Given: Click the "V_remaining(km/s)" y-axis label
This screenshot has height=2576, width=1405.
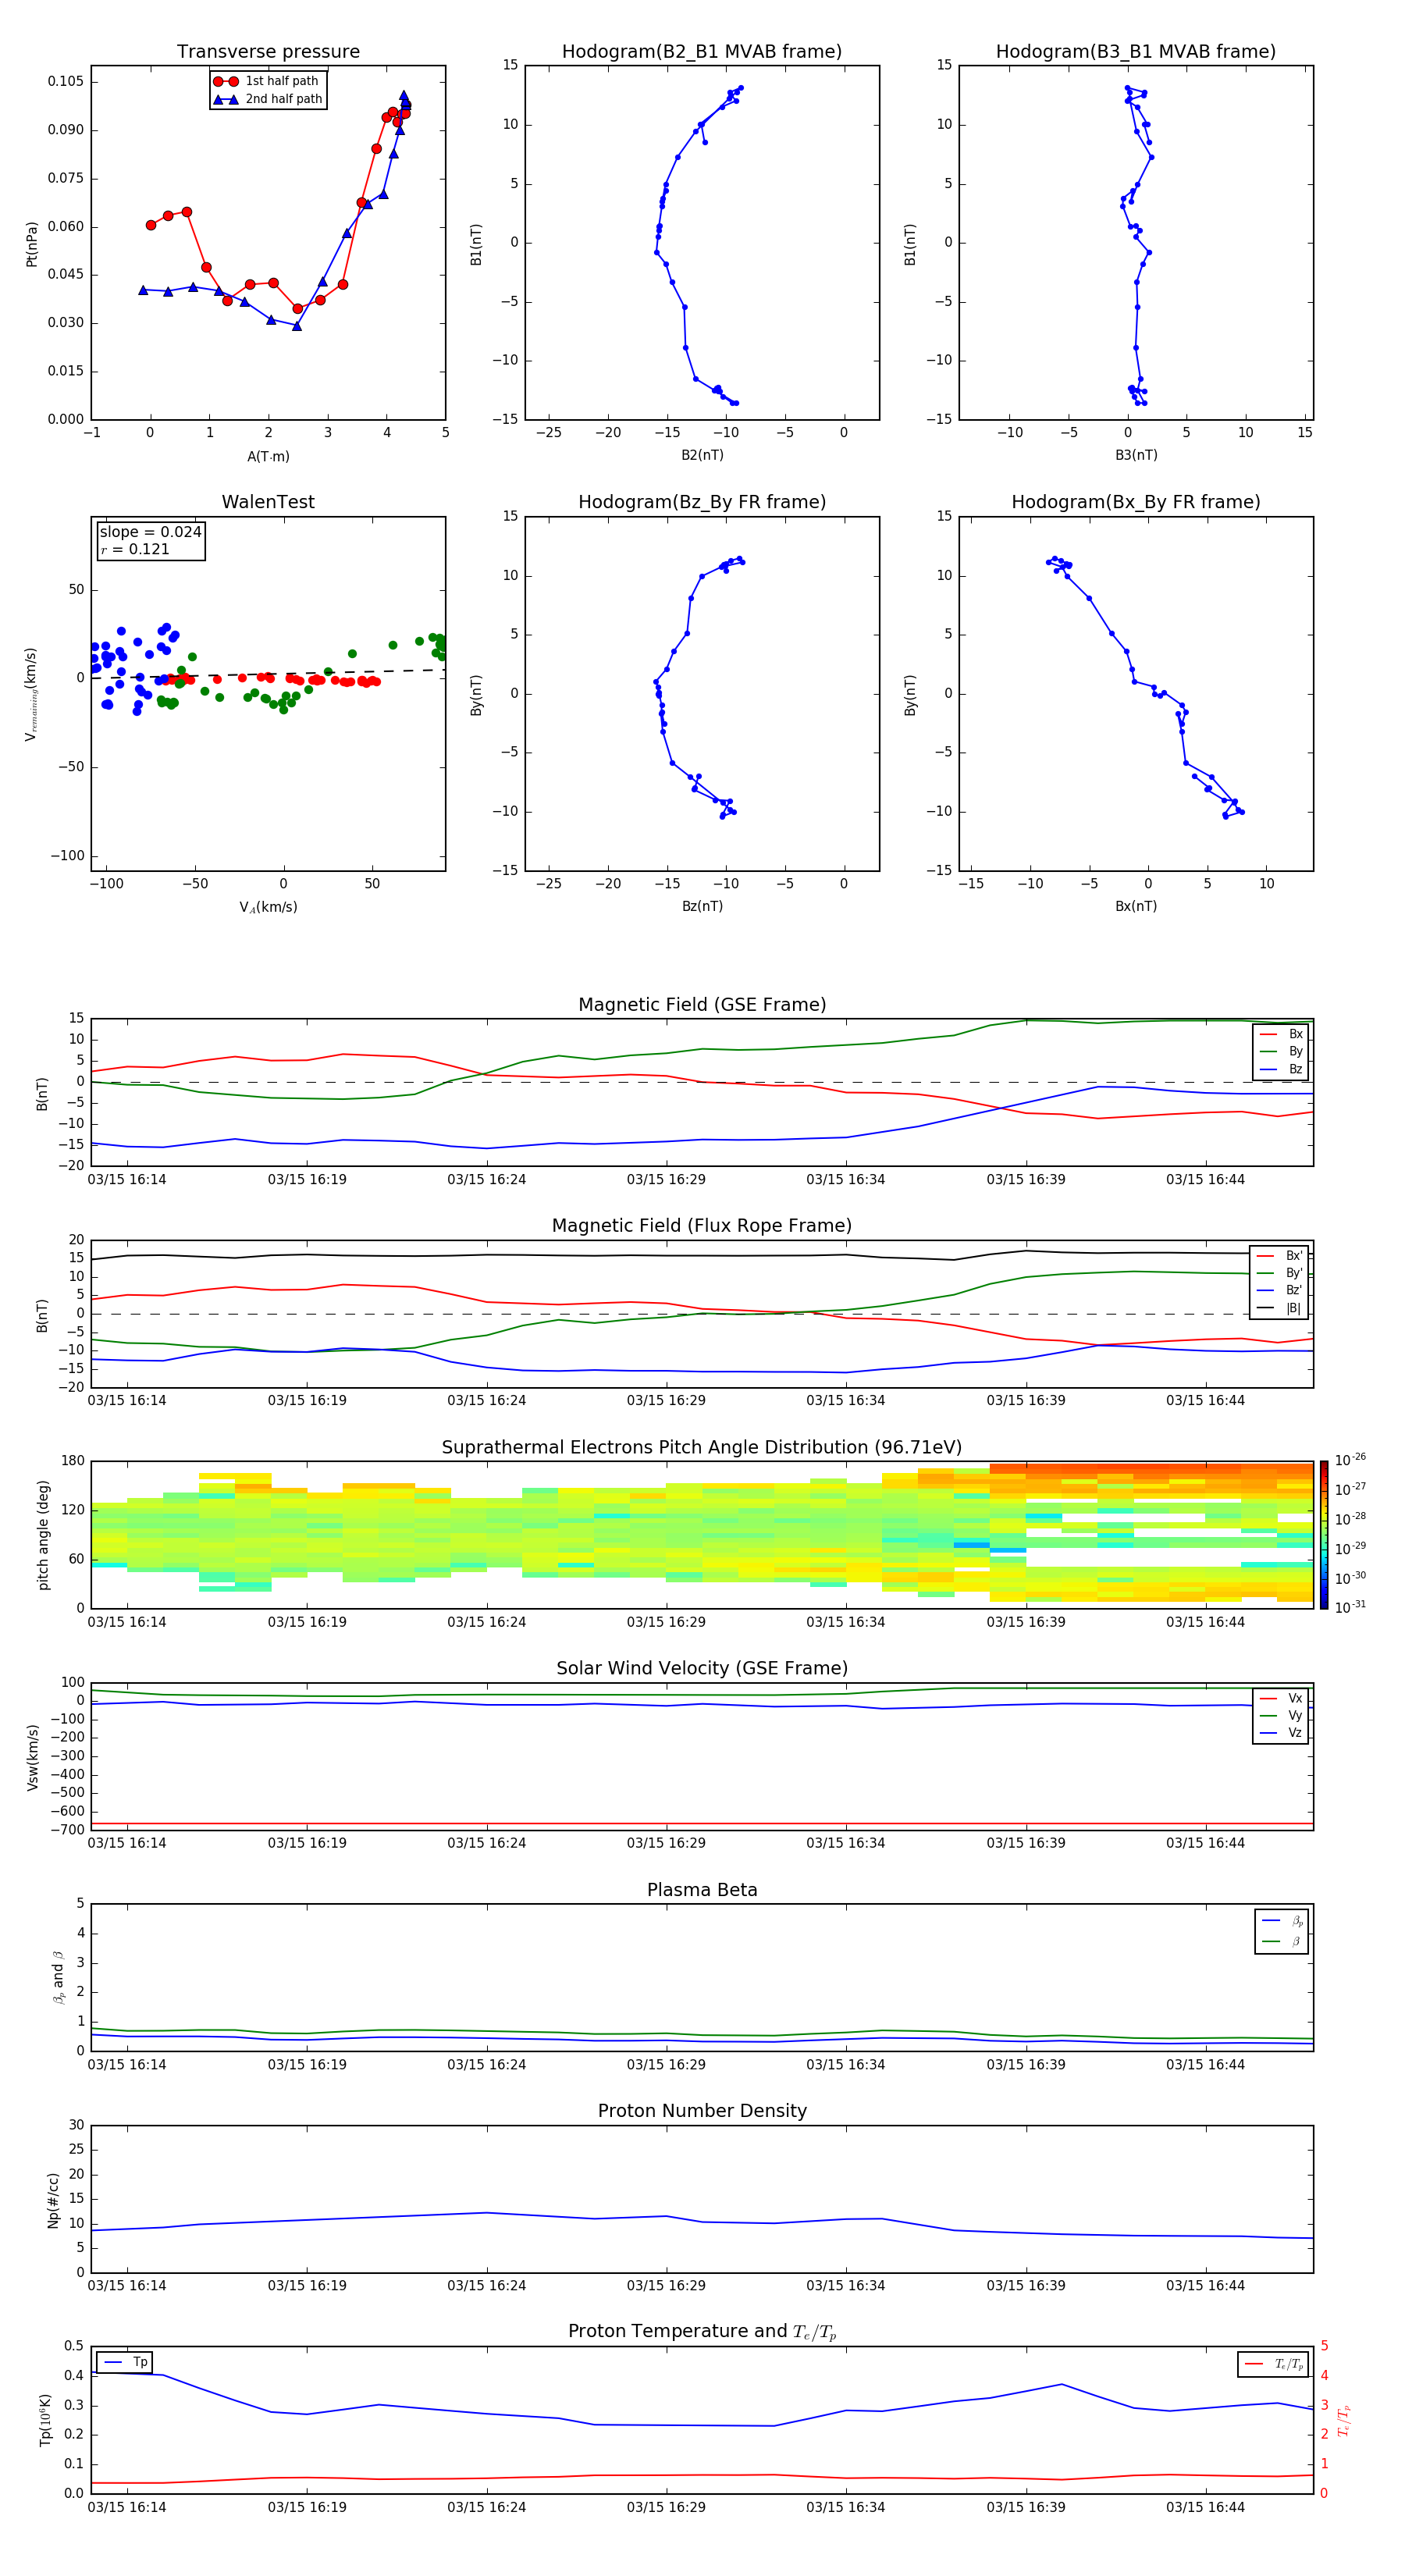Looking at the screenshot, I should point(32,694).
